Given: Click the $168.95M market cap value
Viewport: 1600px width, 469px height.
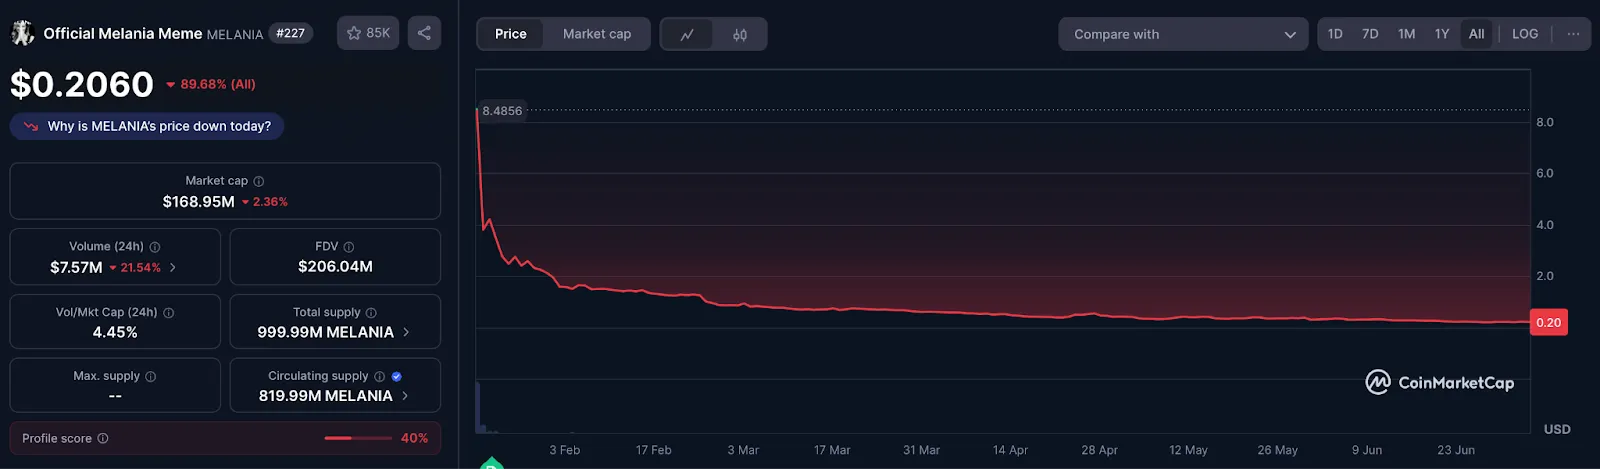Looking at the screenshot, I should pos(199,202).
